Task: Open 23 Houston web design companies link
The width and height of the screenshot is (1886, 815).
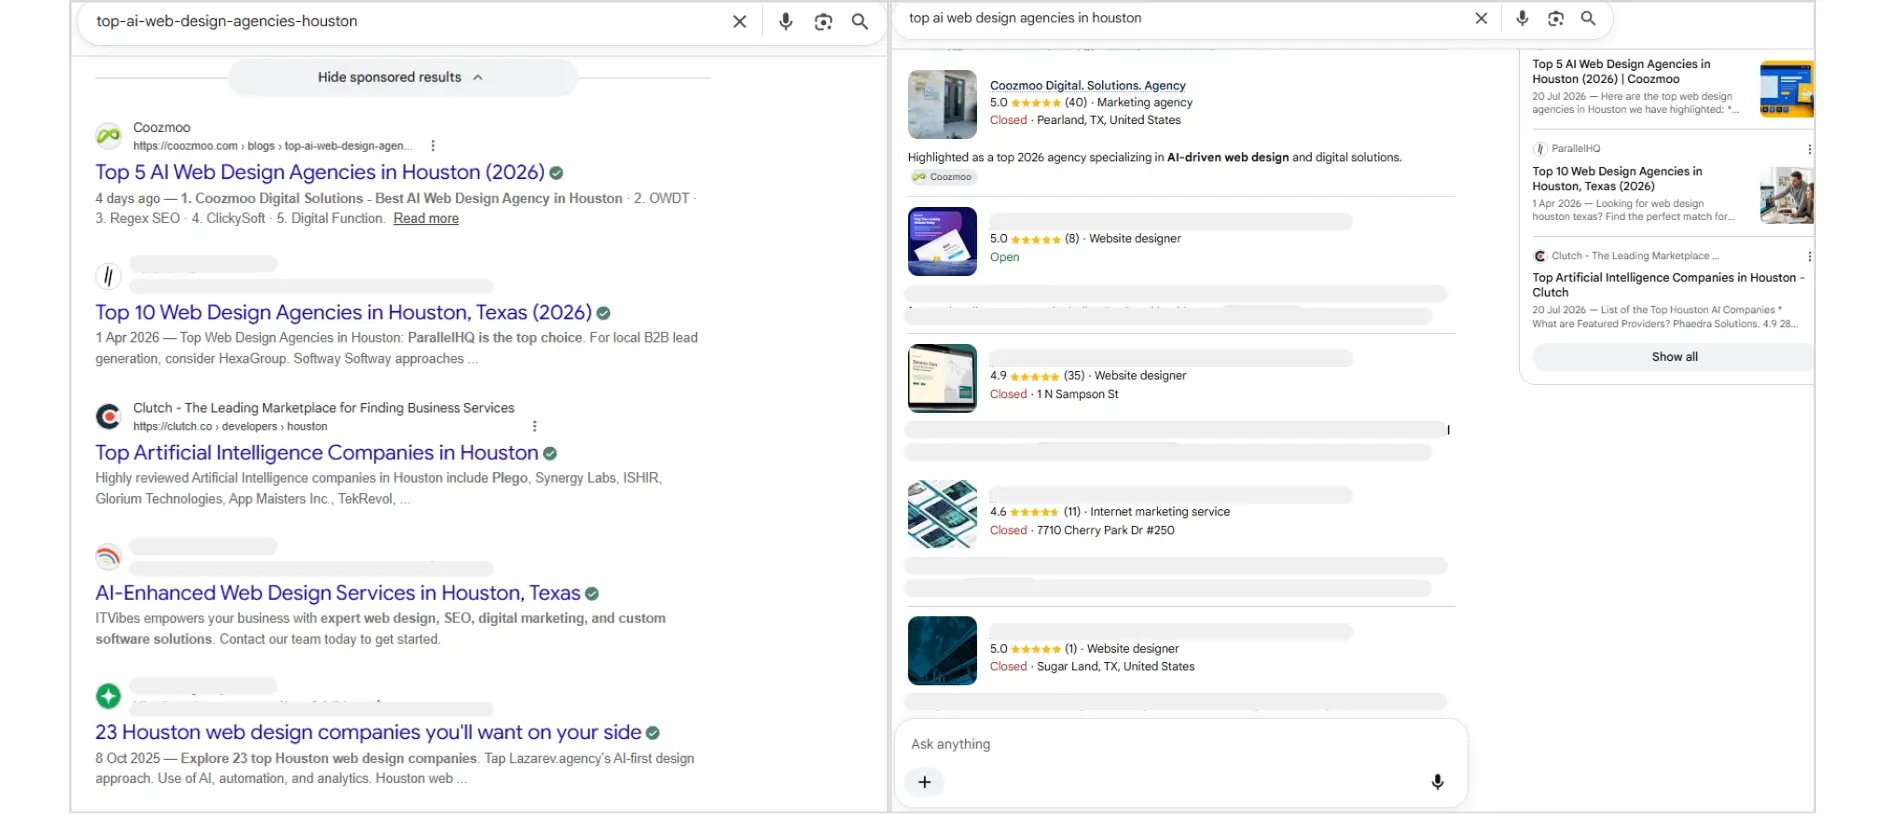Action: tap(368, 733)
